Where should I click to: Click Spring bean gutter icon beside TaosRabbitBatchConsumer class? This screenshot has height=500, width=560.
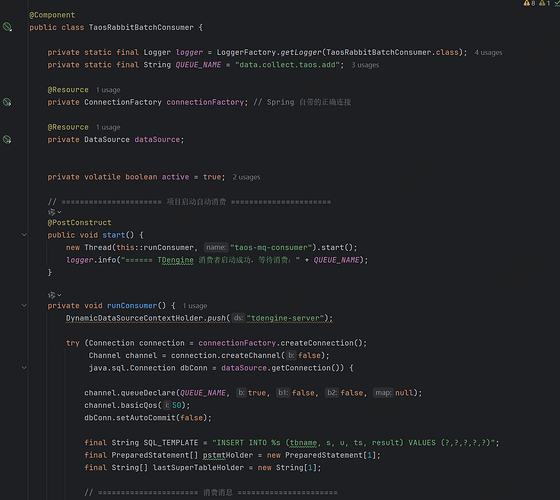(7, 27)
